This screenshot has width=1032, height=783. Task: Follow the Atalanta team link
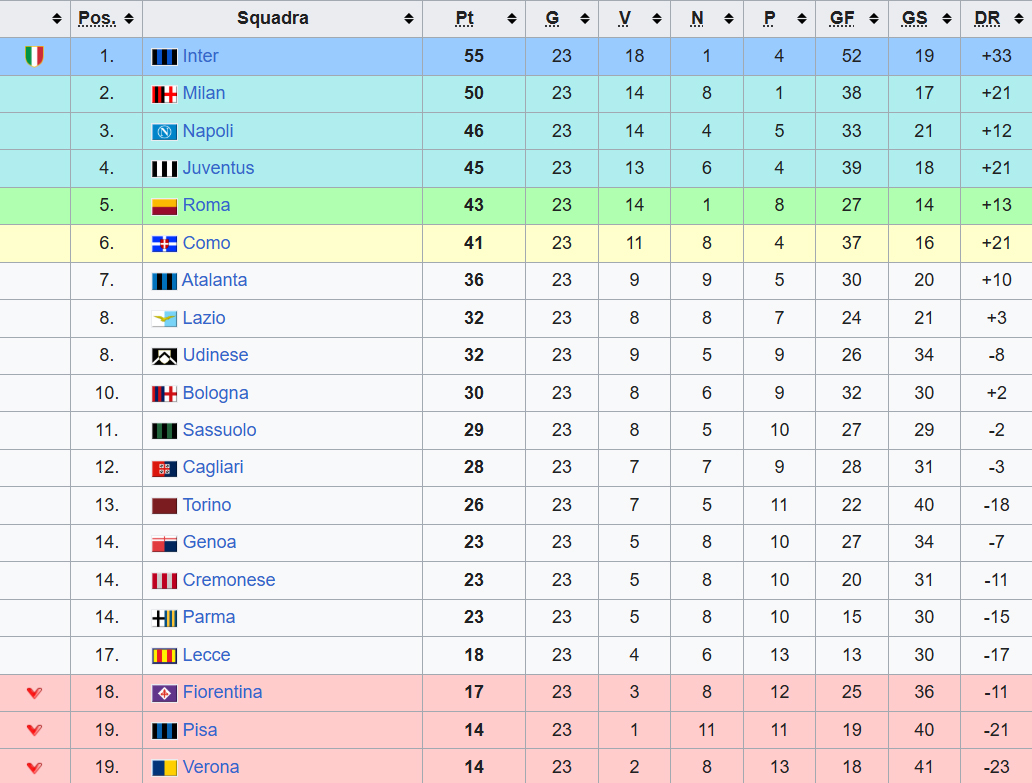[x=214, y=281]
